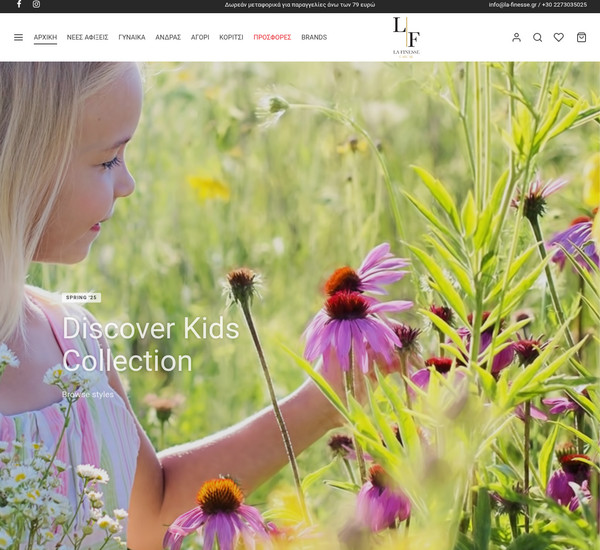600x550 pixels.
Task: Open the user account icon
Action: [x=517, y=37]
